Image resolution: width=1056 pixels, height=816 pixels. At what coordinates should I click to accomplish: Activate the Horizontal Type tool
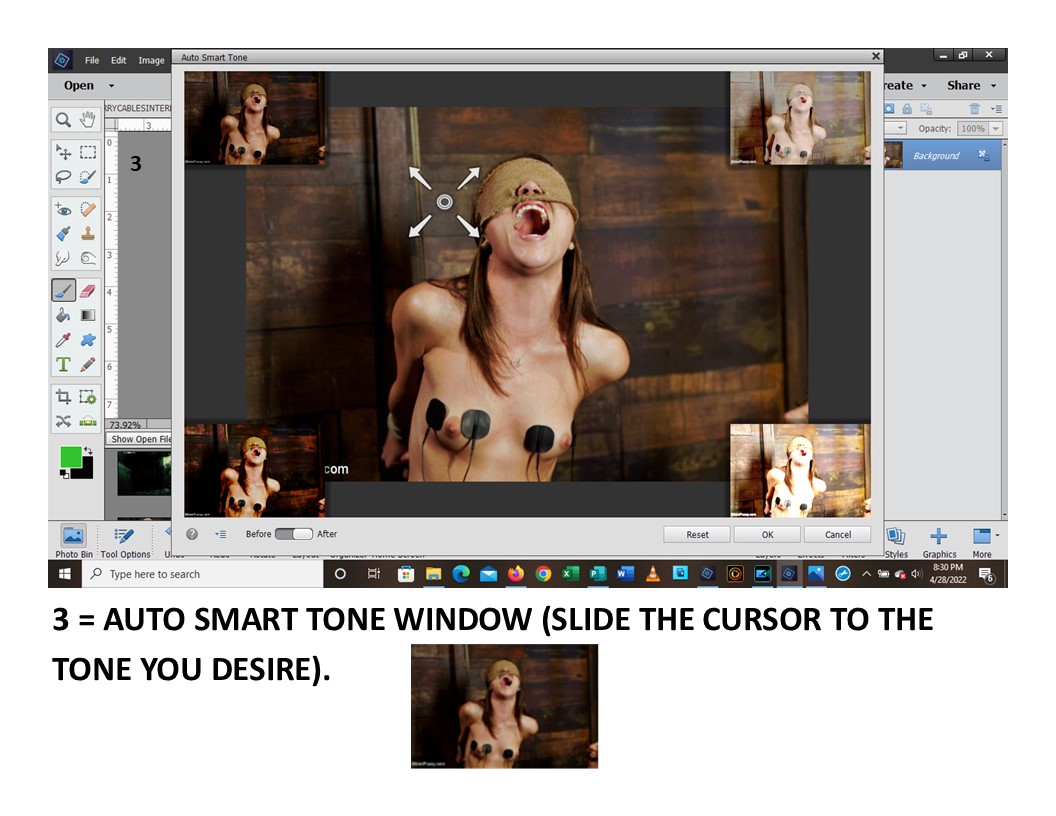coord(63,365)
